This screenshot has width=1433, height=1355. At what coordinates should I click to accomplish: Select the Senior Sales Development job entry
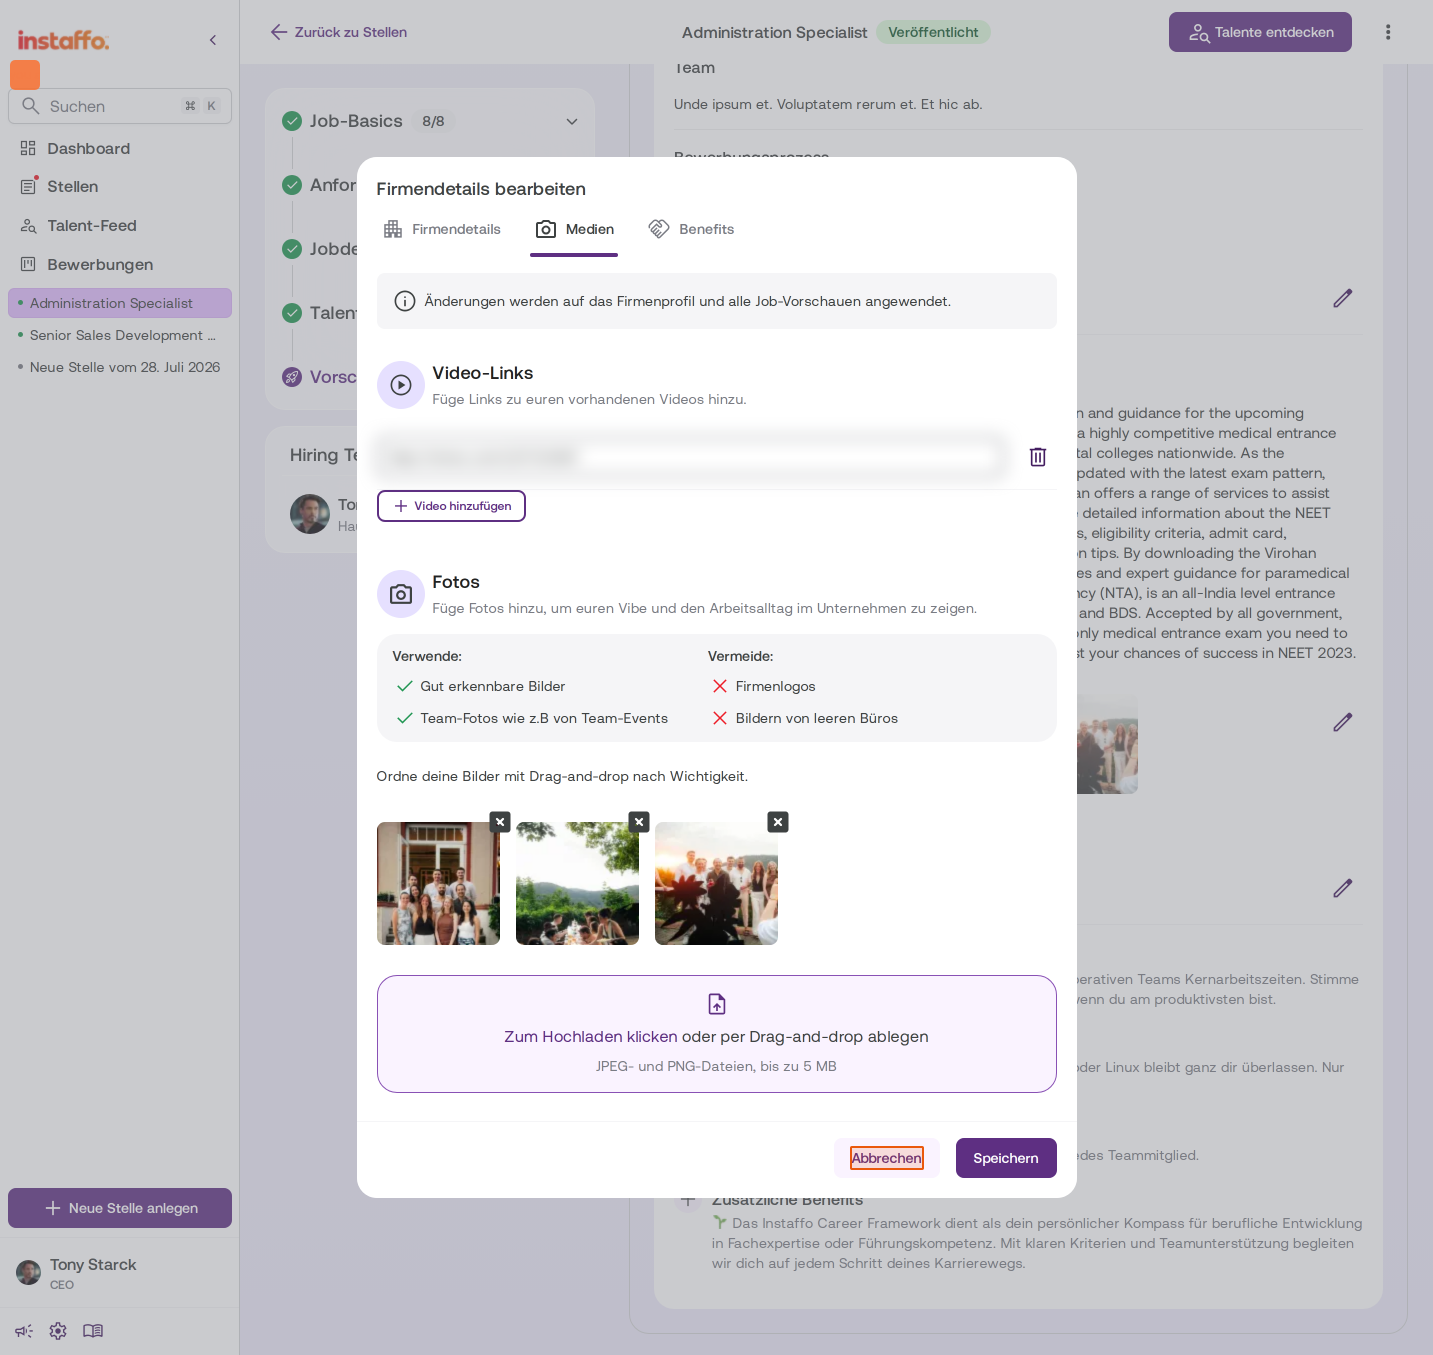[x=120, y=335]
